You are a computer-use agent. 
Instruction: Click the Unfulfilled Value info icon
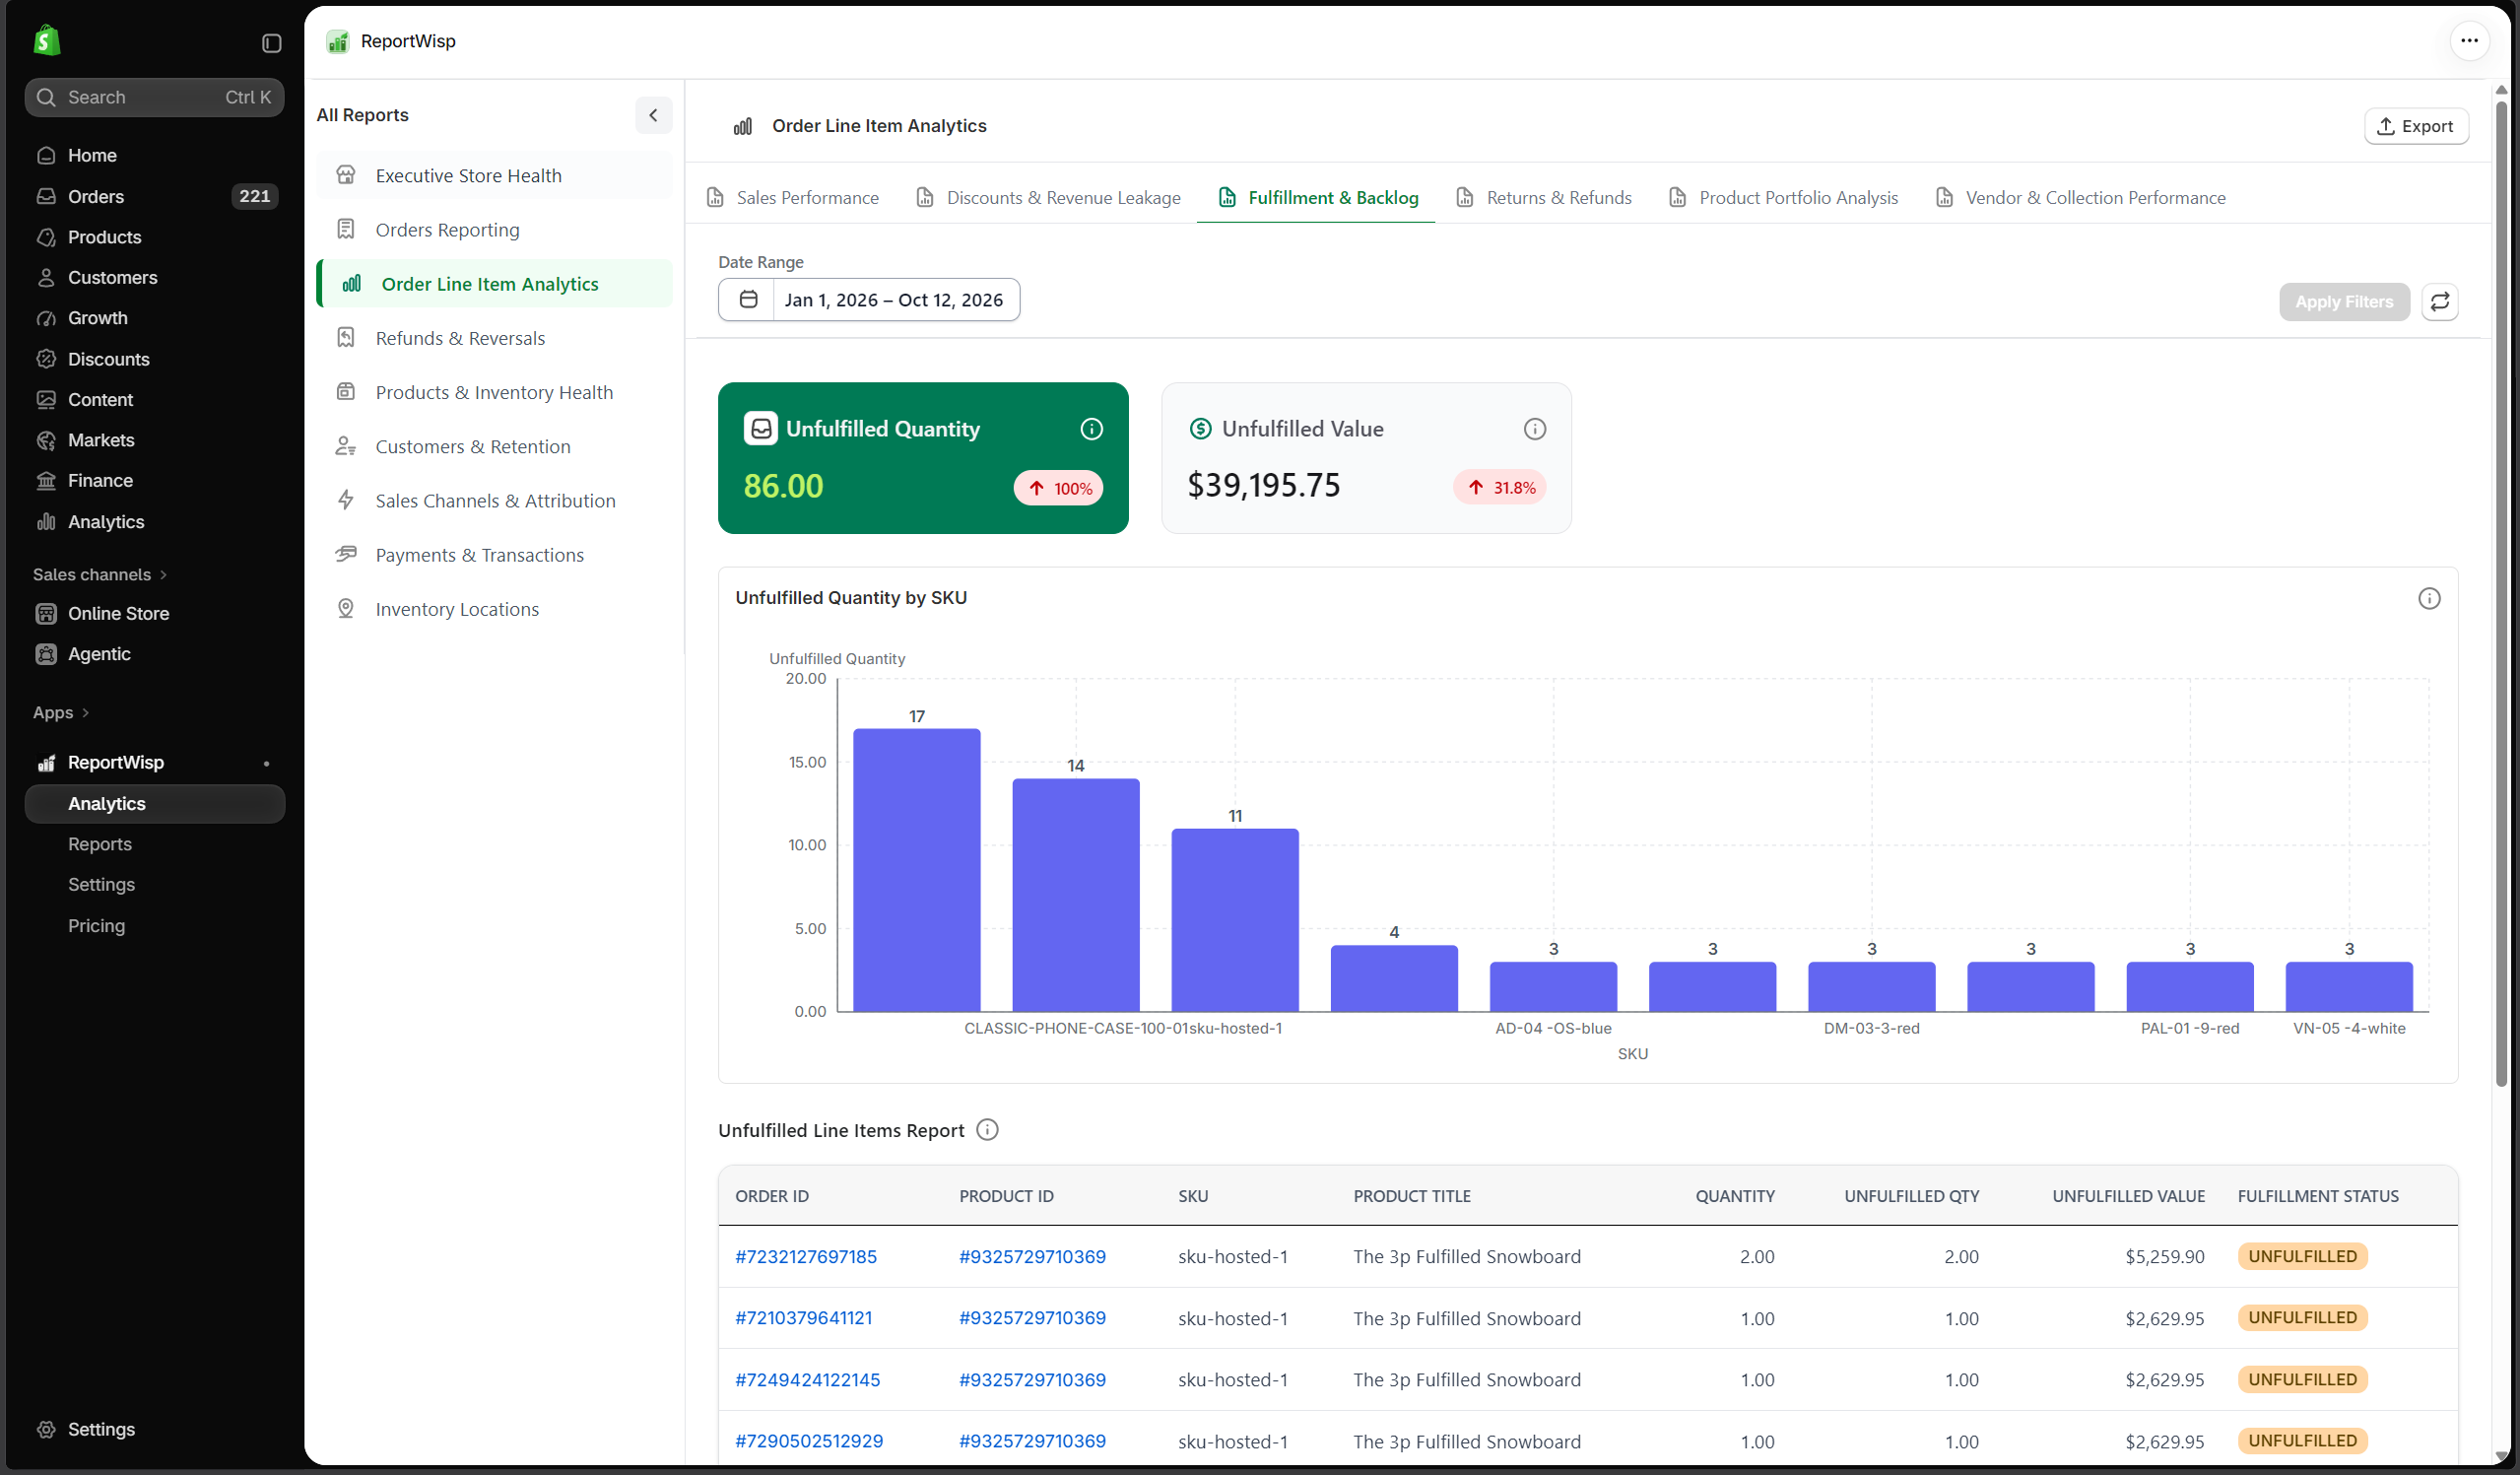pyautogui.click(x=1534, y=429)
